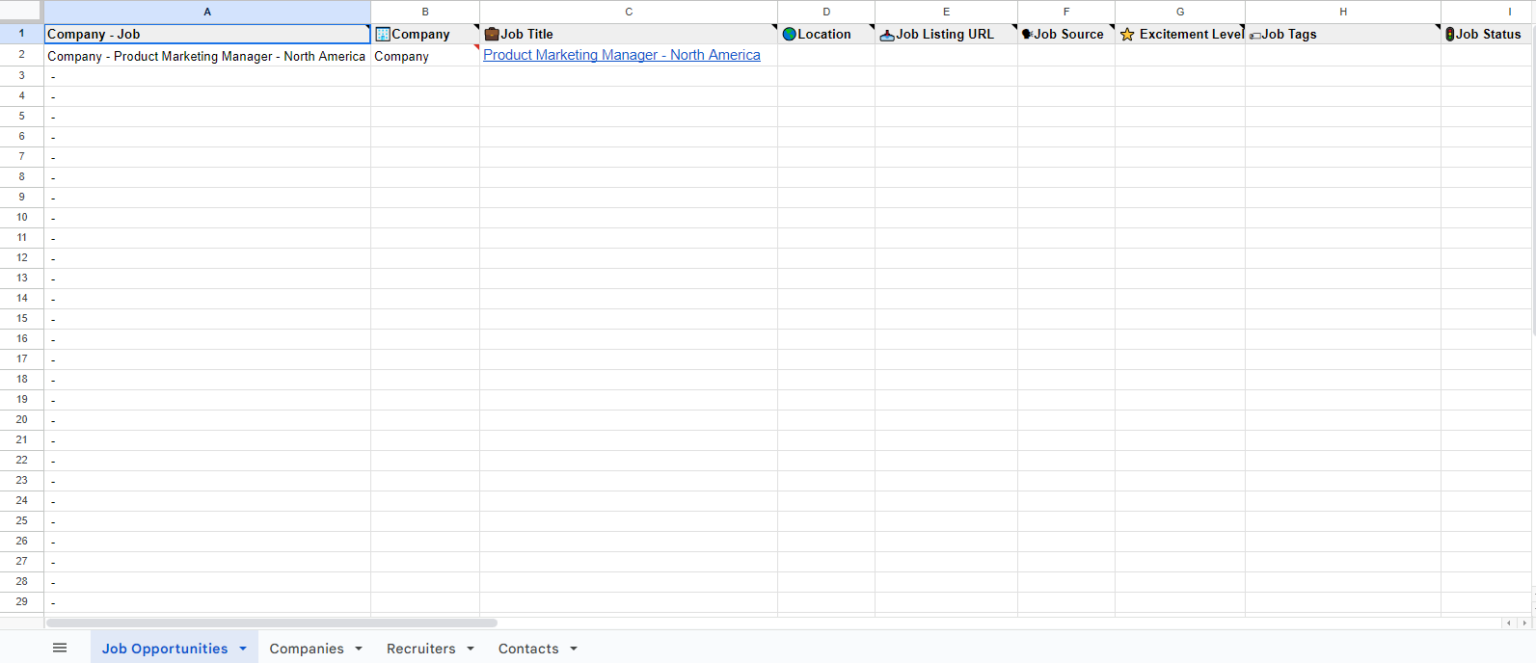Select the Job Listing URL header cell
1536x663 pixels.
(x=946, y=34)
